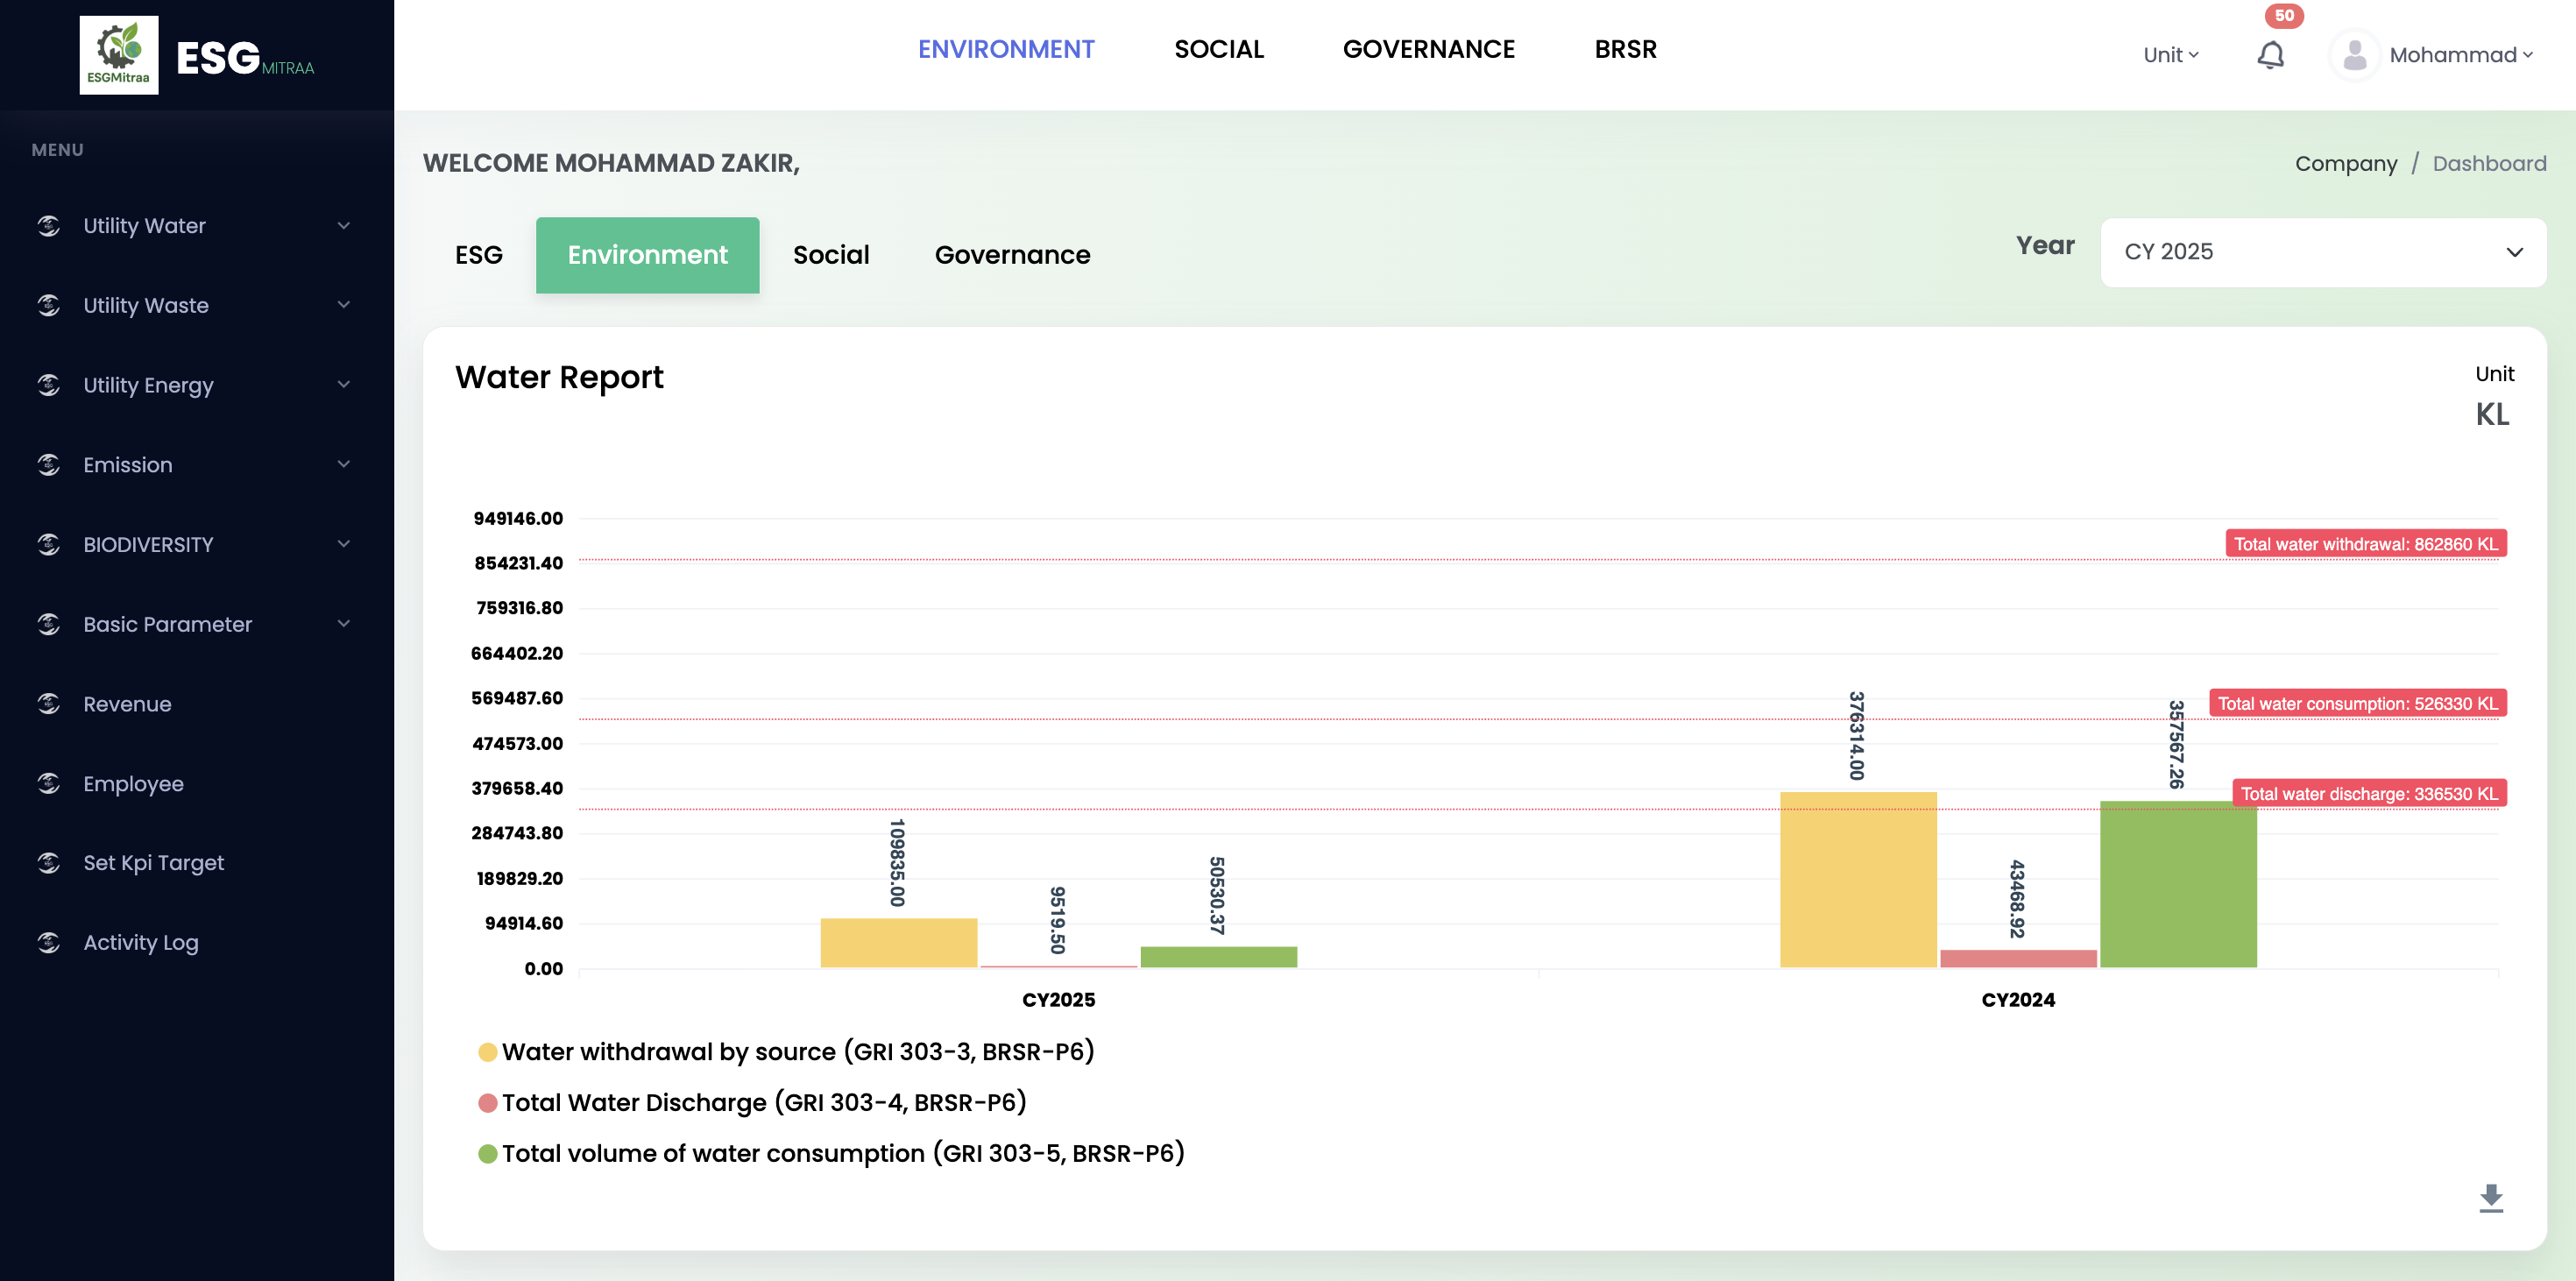Open the GOVERNANCE top menu
Viewport: 2576px width, 1281px height.
[1428, 49]
